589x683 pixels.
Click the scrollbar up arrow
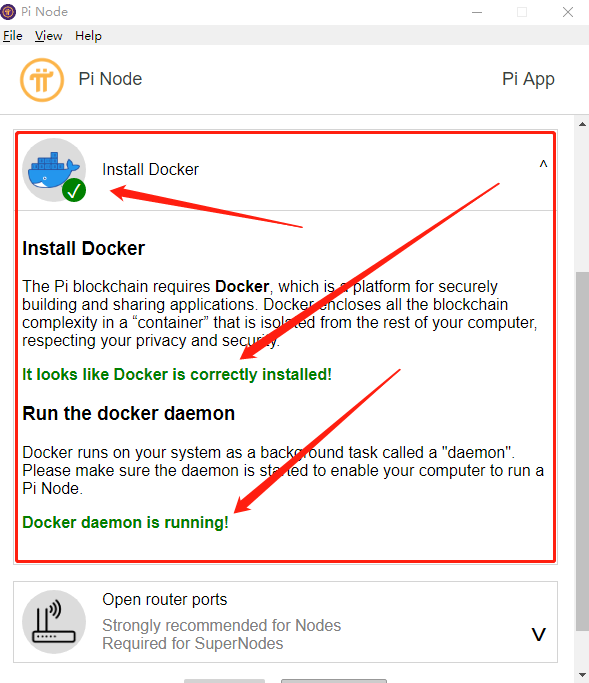(582, 124)
